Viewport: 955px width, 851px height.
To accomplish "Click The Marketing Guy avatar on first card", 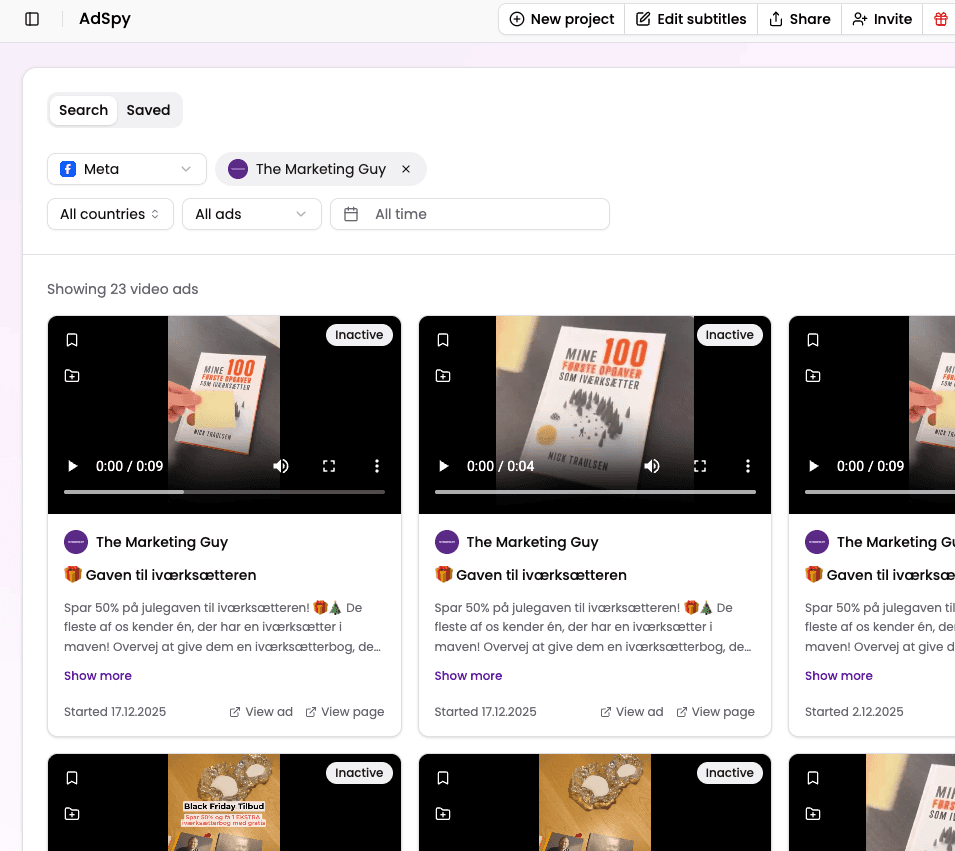I will (76, 542).
